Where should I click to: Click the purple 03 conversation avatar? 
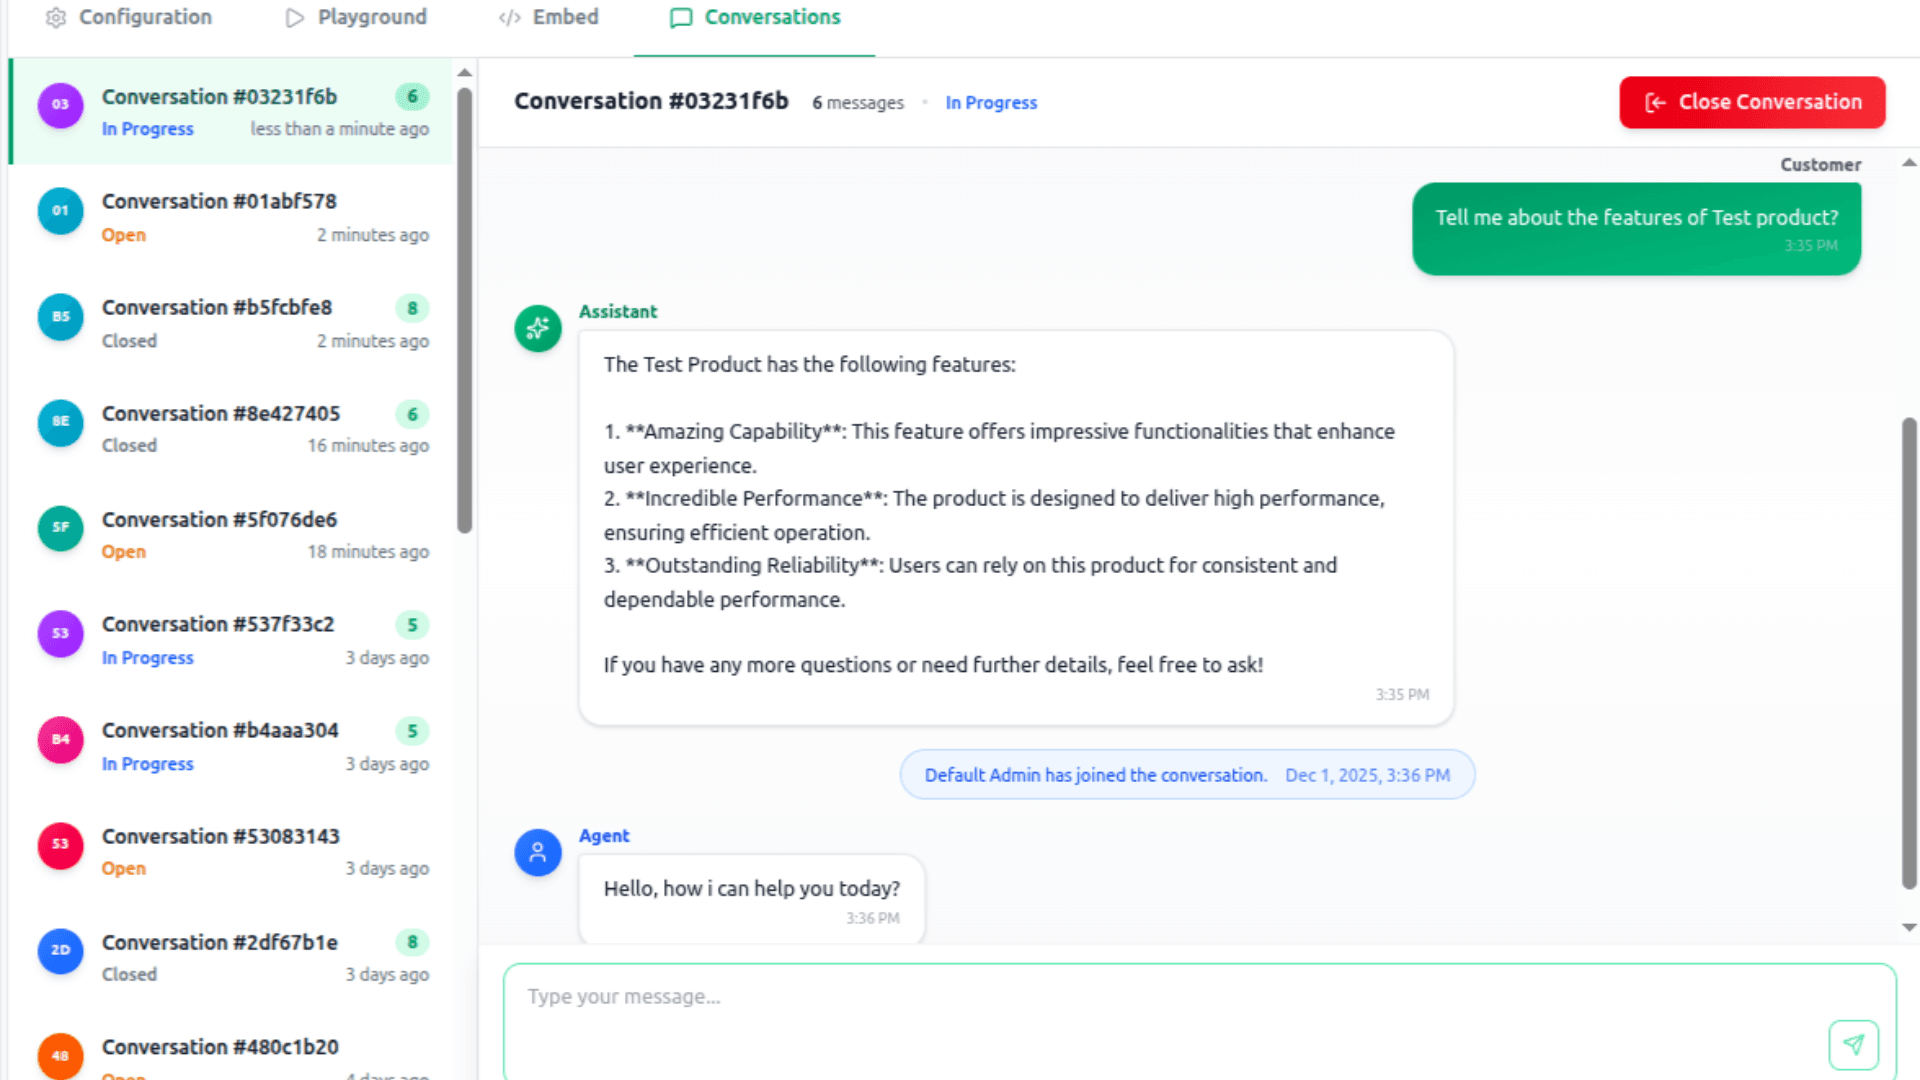click(x=60, y=105)
